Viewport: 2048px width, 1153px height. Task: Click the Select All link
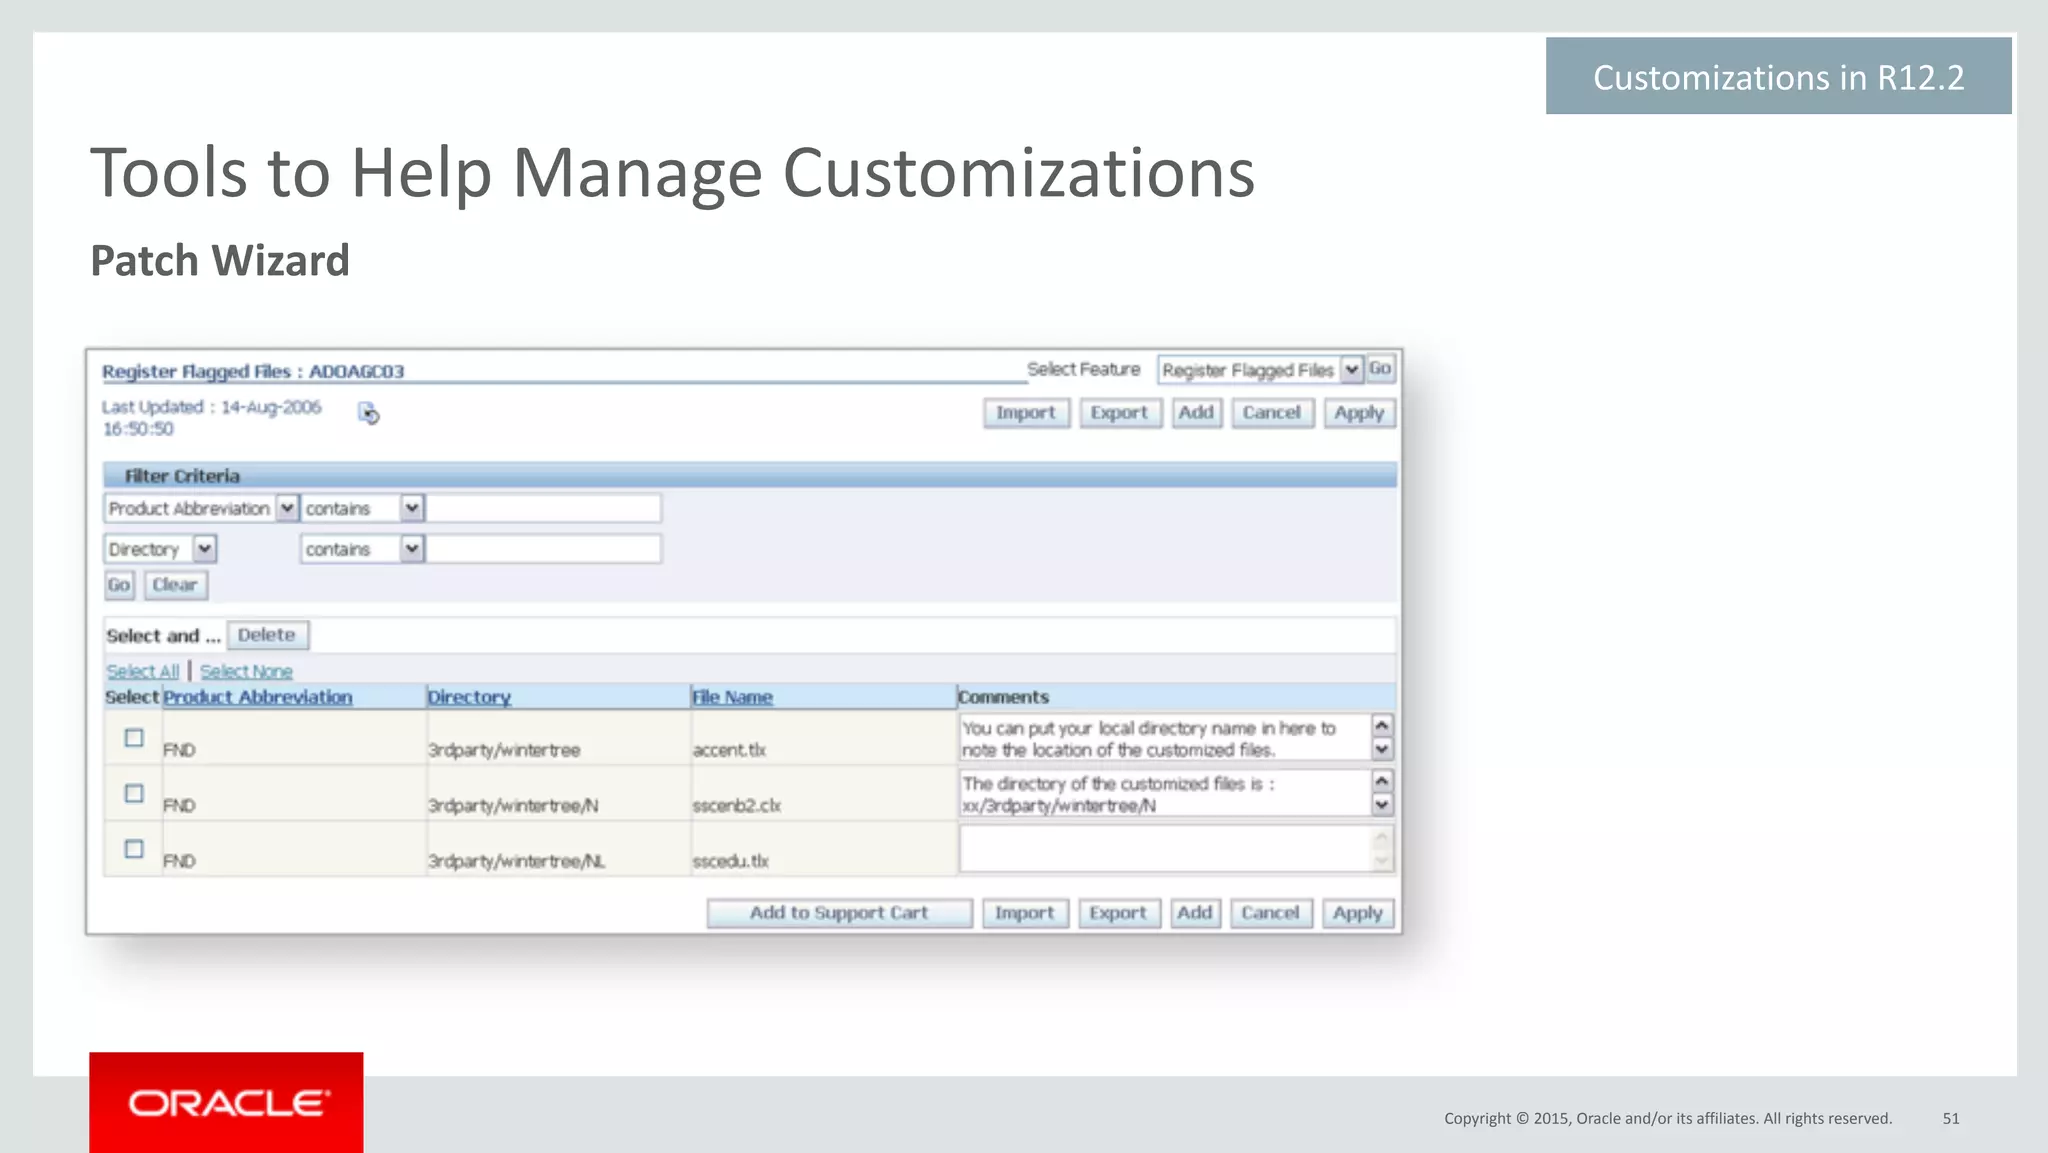[x=143, y=671]
